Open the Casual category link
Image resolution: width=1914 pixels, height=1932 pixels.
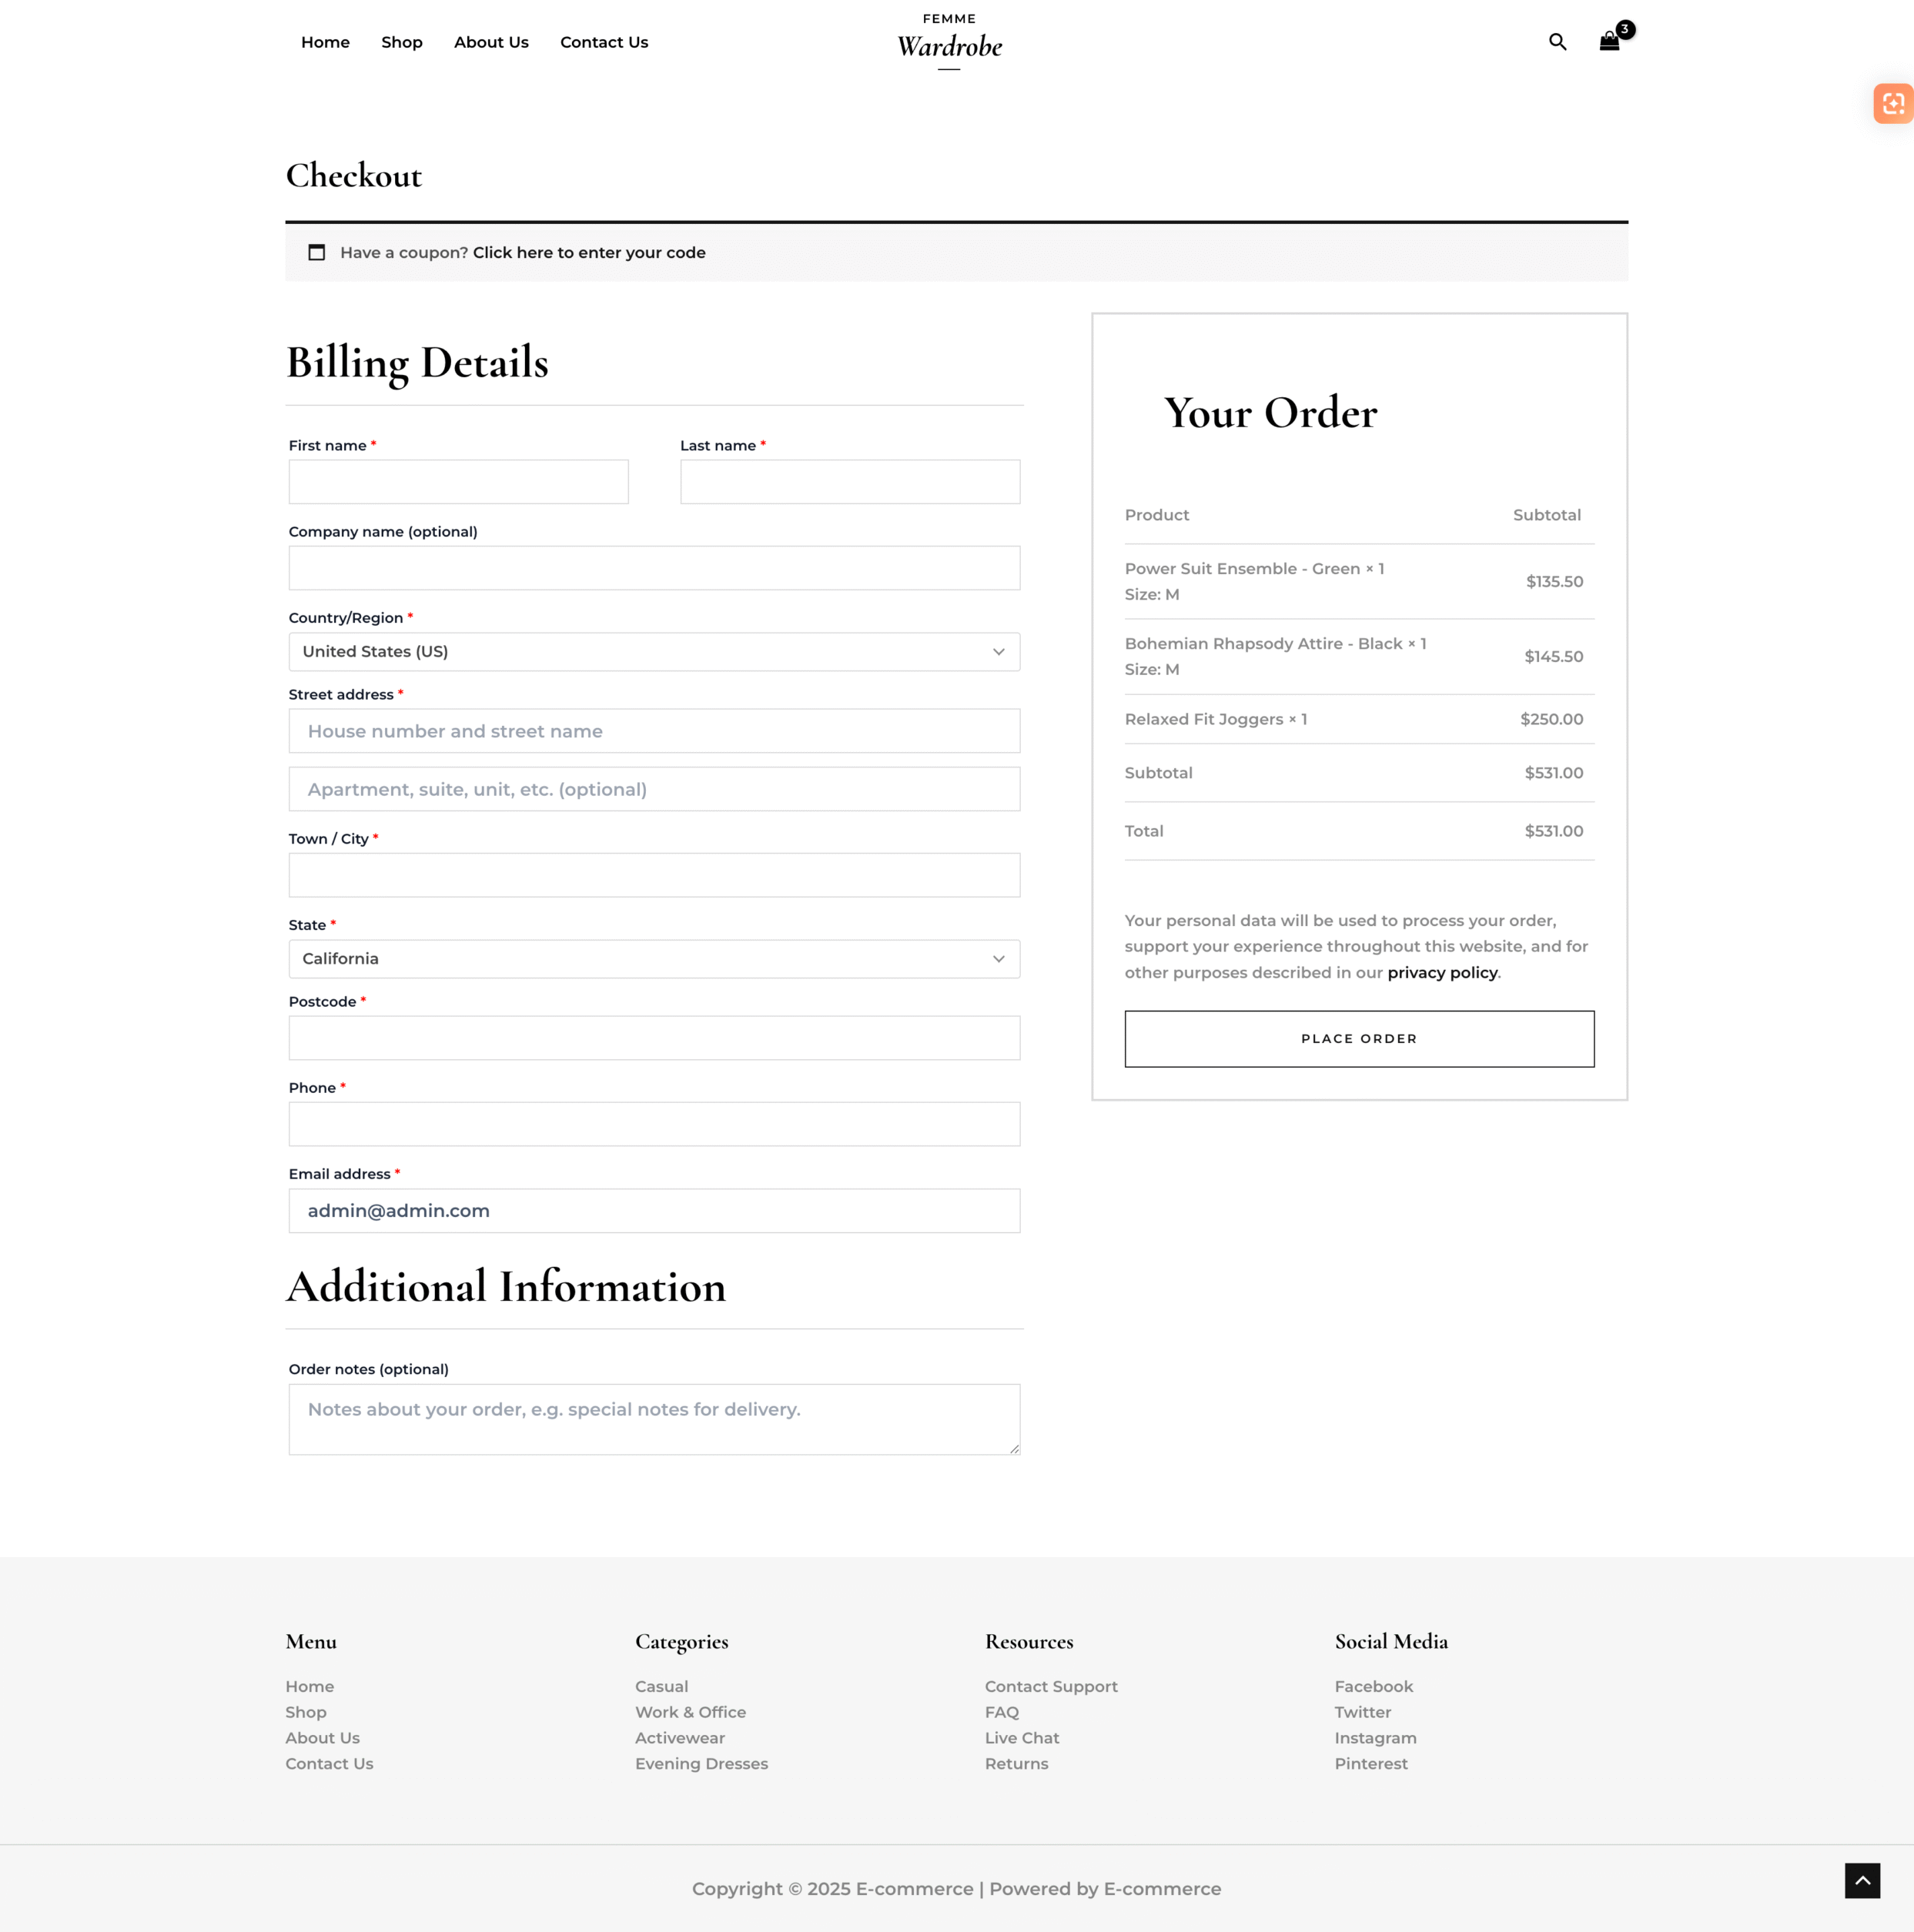pyautogui.click(x=662, y=1686)
